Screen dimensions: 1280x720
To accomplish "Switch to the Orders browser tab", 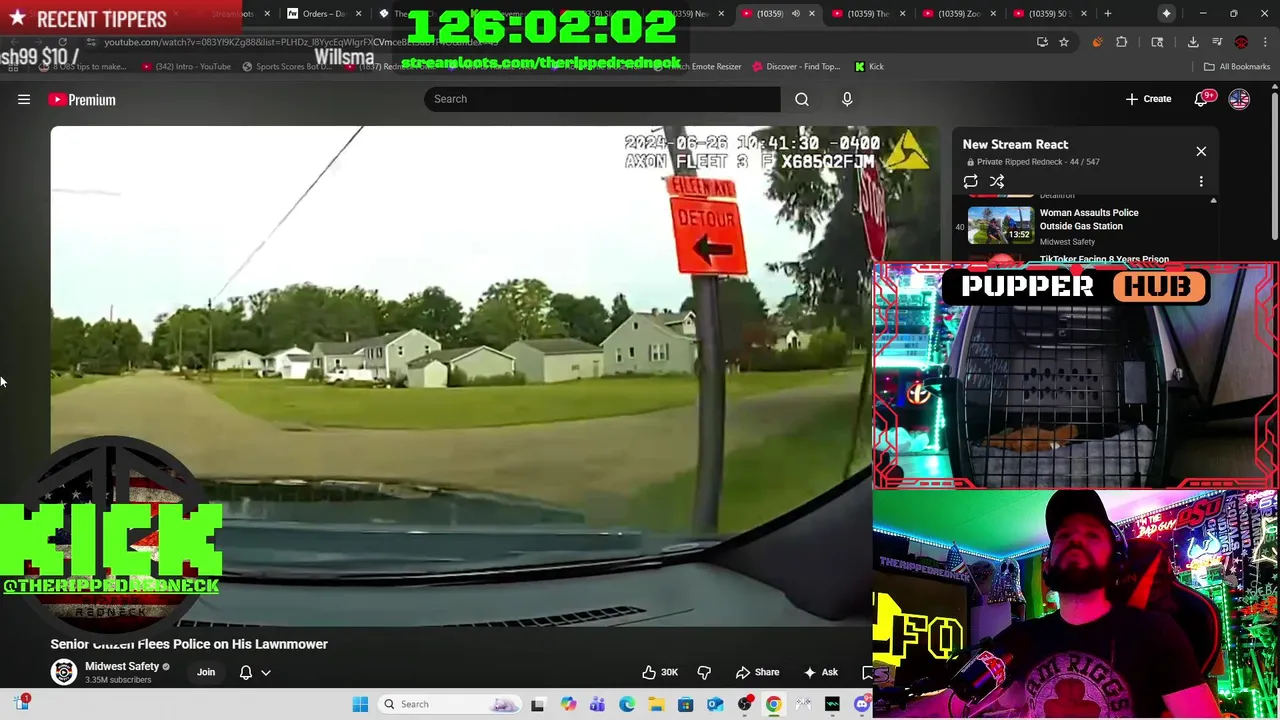I will point(323,13).
